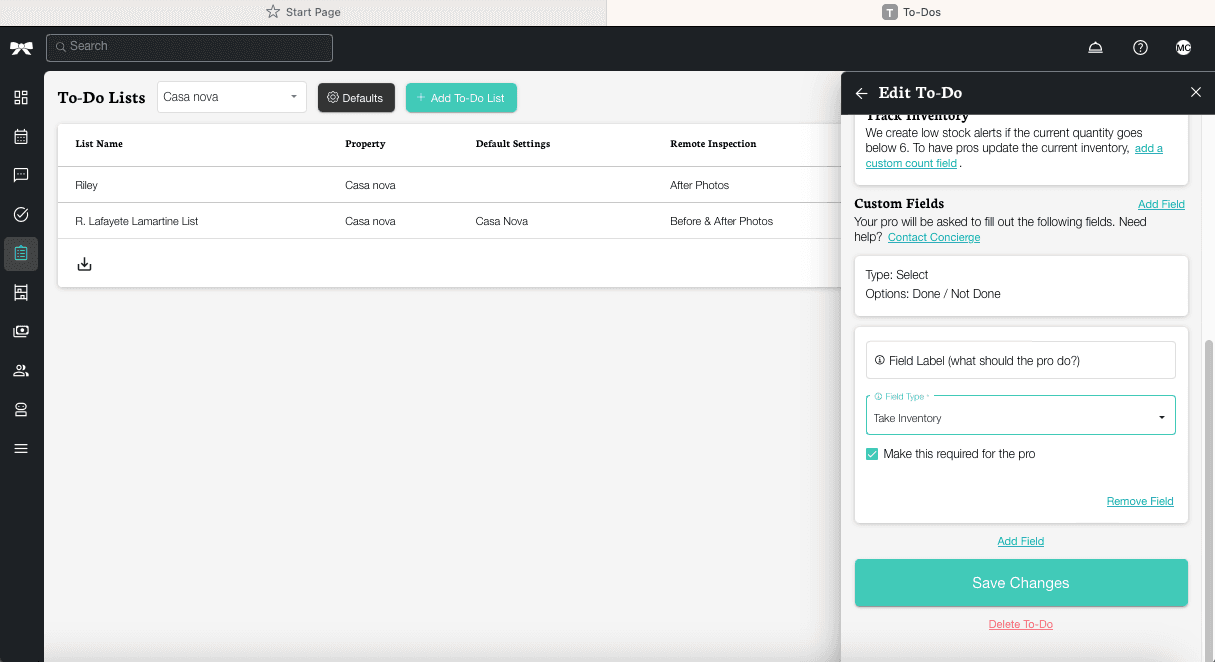Viewport: 1215px width, 662px height.
Task: Open the Contact Concierge link
Action: (x=933, y=237)
